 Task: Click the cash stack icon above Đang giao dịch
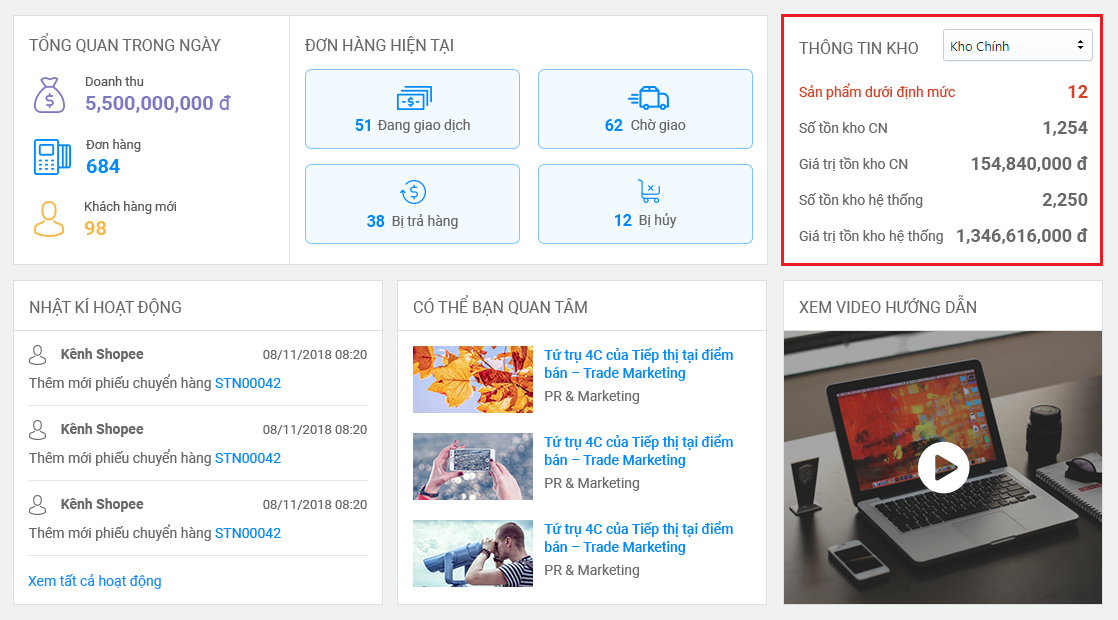414,98
